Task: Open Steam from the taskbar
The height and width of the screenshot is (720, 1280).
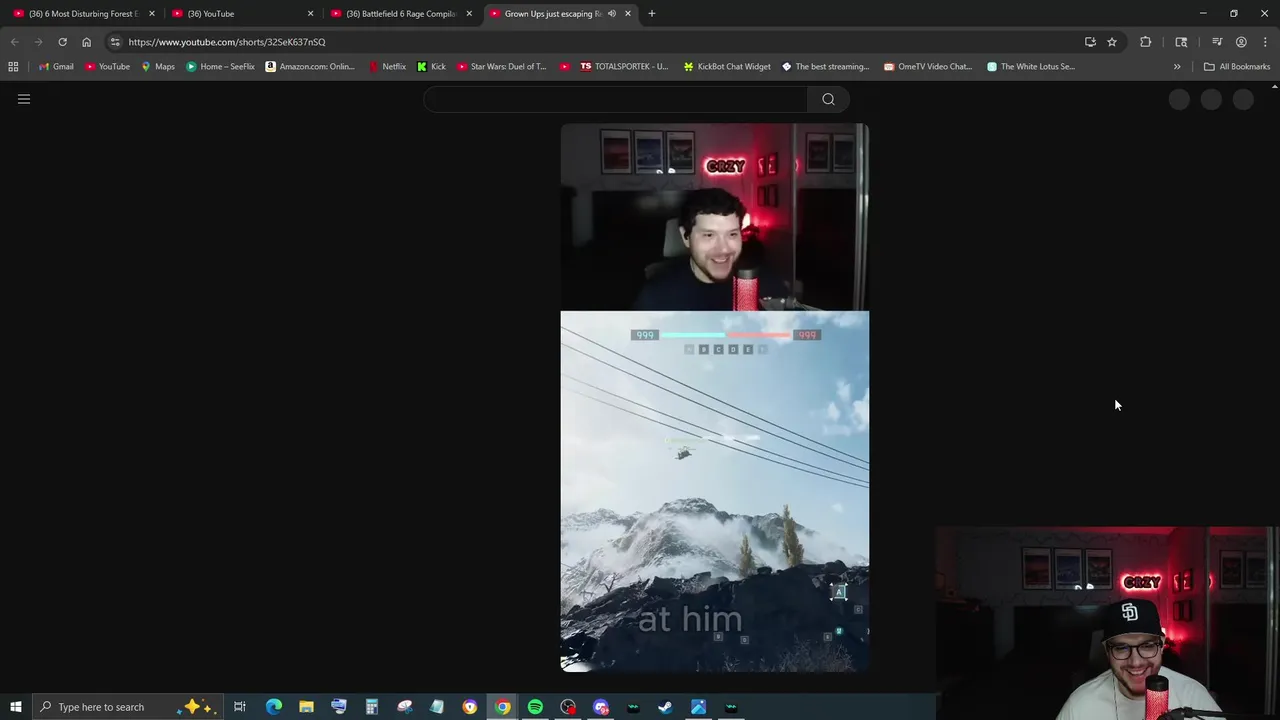Action: click(x=665, y=707)
